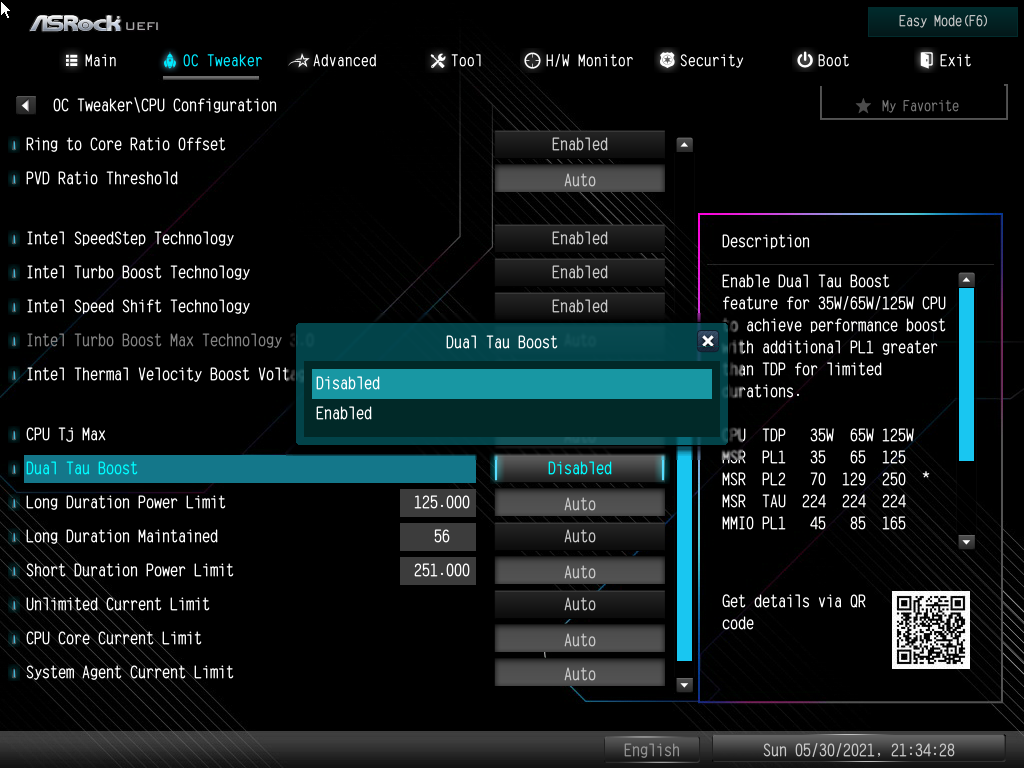The height and width of the screenshot is (768, 1024).
Task: Open the Boot tab
Action: [822, 61]
